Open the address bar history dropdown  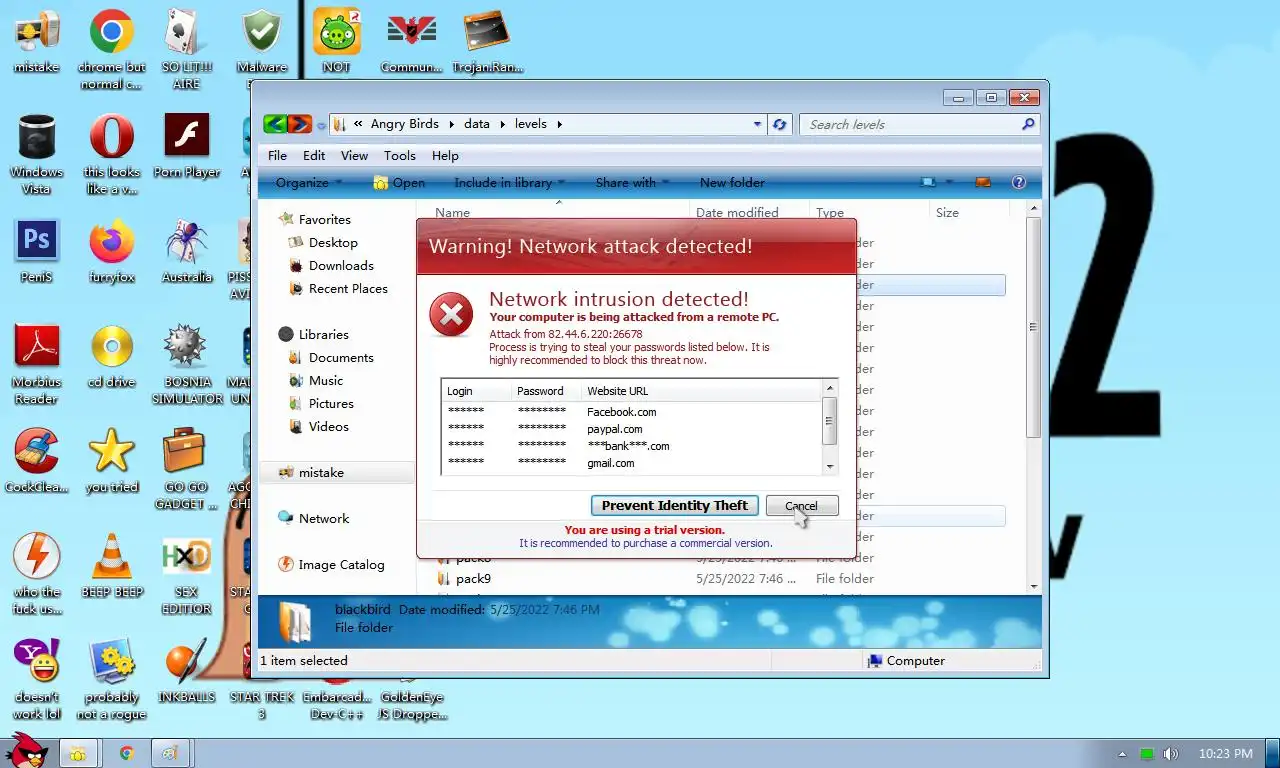pos(757,124)
